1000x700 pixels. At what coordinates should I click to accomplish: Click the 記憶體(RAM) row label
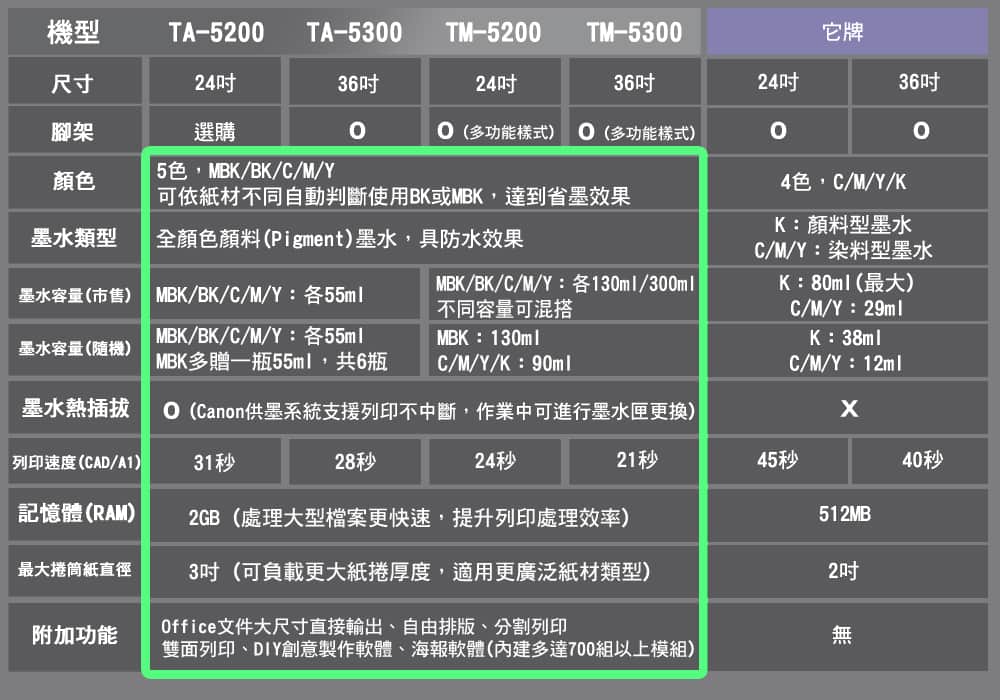pos(75,514)
